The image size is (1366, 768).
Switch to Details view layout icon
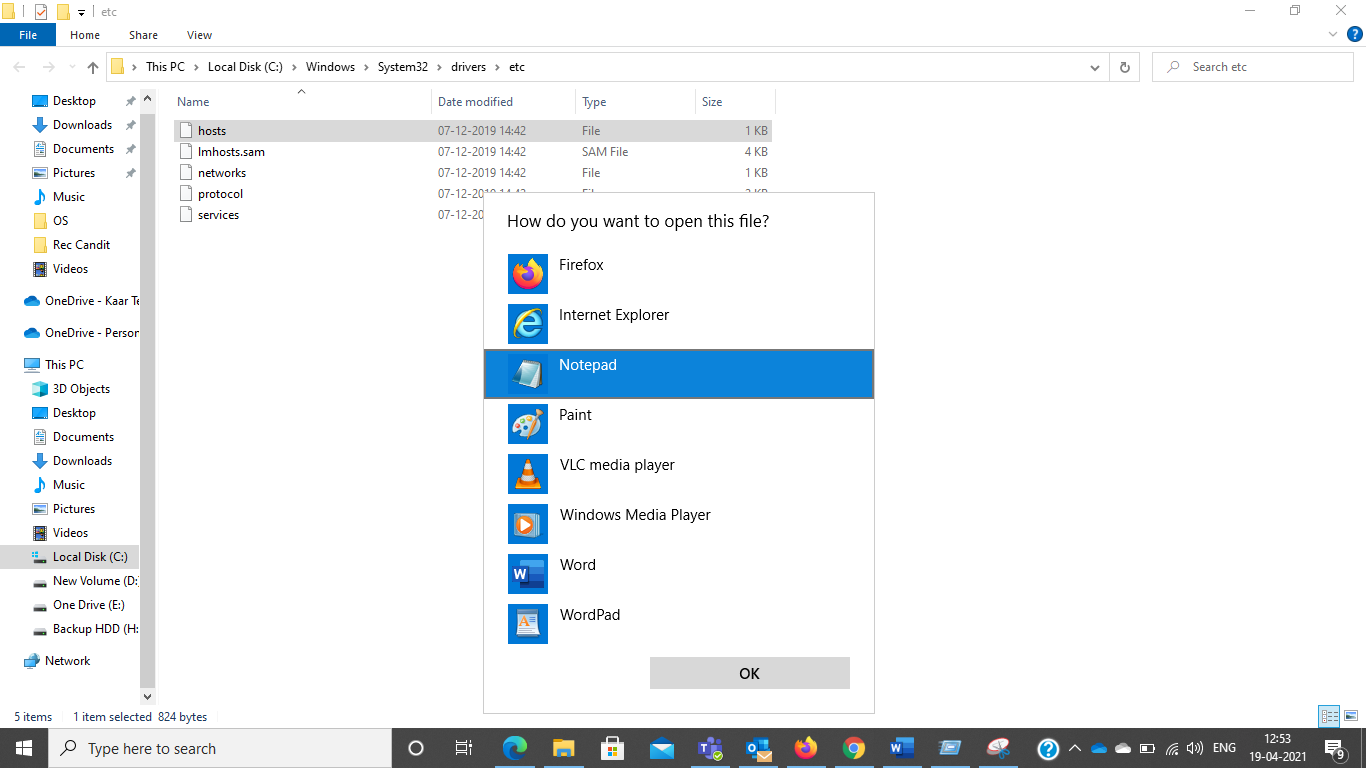click(x=1329, y=716)
